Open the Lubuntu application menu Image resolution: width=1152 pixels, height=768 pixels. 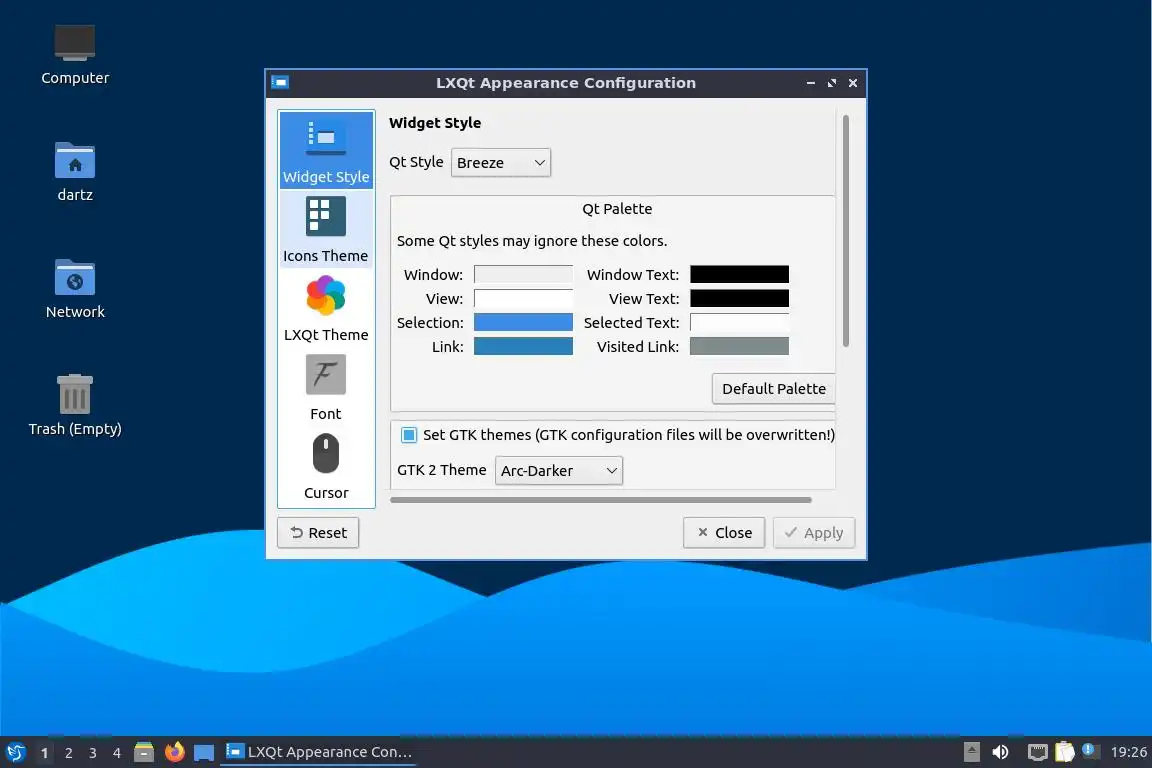tap(15, 752)
